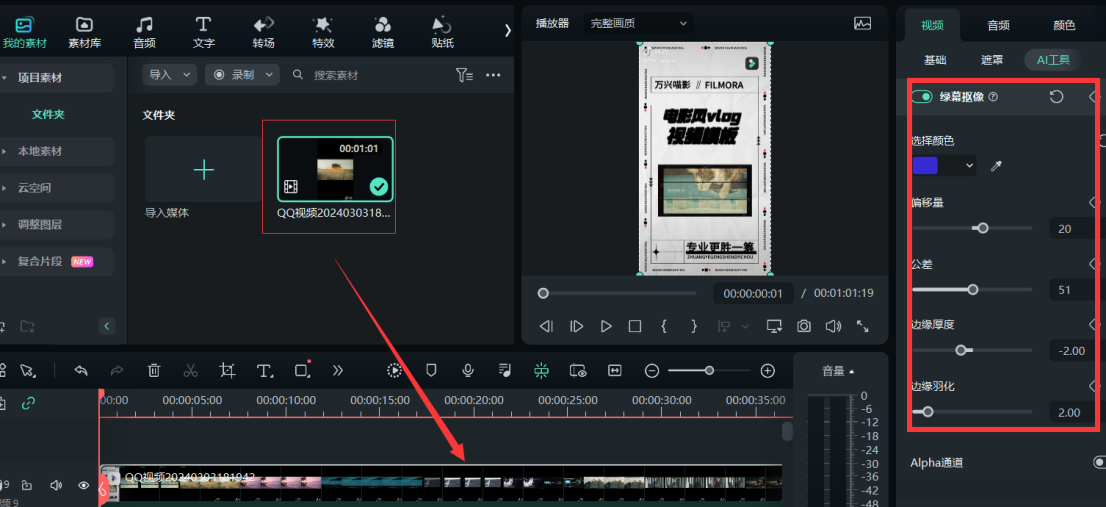This screenshot has width=1106, height=507.
Task: Open the 遮罩 sub-tab
Action: tap(991, 60)
